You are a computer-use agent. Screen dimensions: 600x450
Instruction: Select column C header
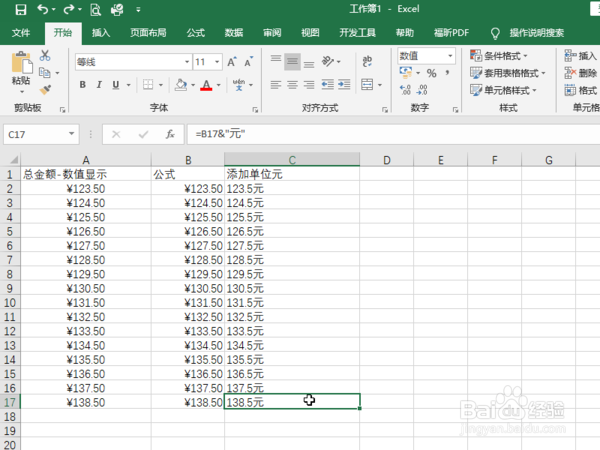(x=292, y=160)
